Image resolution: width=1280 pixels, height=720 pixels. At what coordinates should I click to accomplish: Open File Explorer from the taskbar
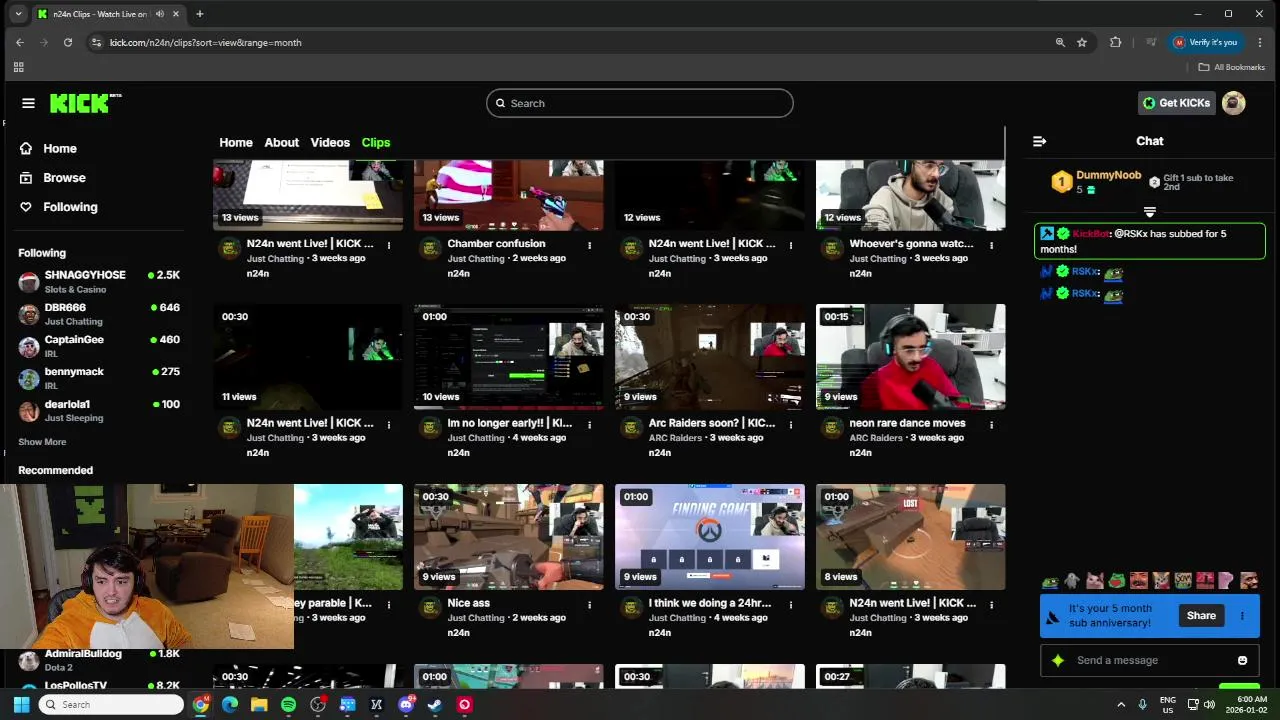pyautogui.click(x=259, y=704)
